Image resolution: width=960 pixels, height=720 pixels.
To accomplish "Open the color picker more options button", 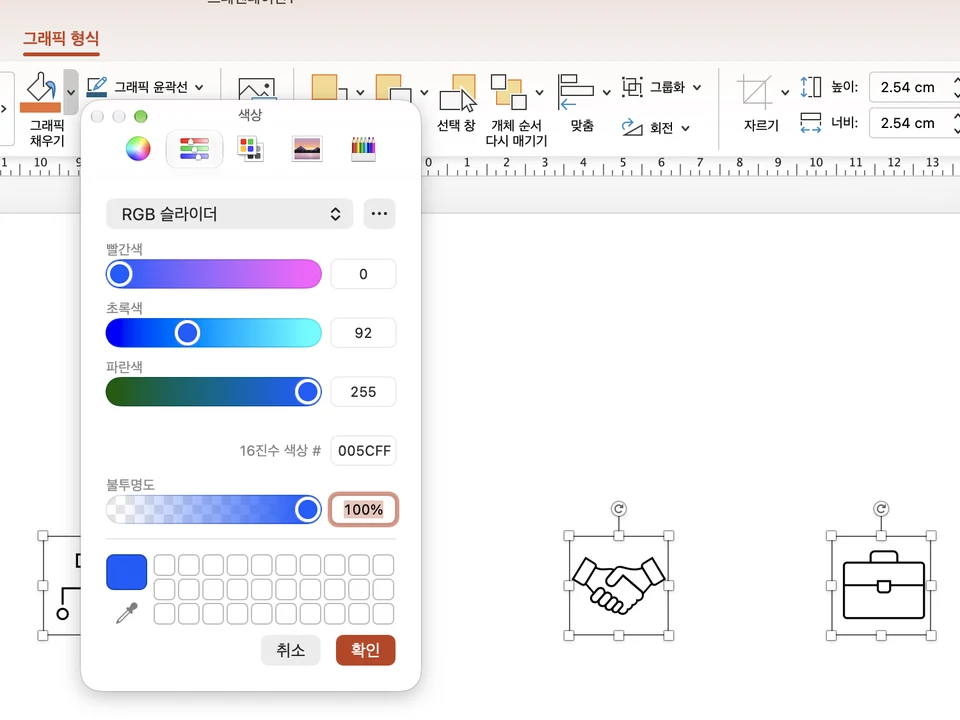I will point(380,214).
